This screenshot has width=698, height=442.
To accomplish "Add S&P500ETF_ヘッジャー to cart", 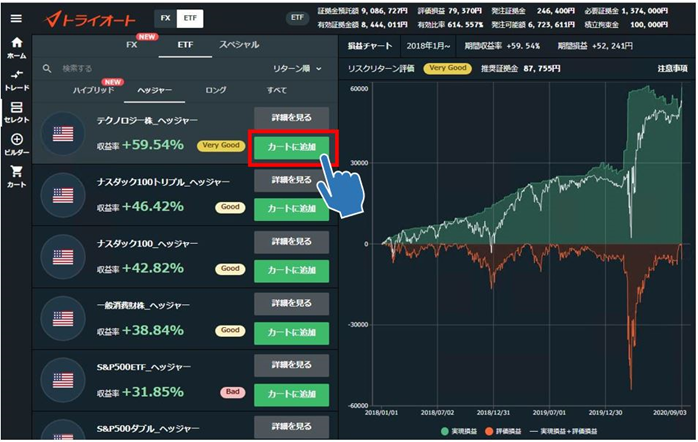I will [292, 394].
